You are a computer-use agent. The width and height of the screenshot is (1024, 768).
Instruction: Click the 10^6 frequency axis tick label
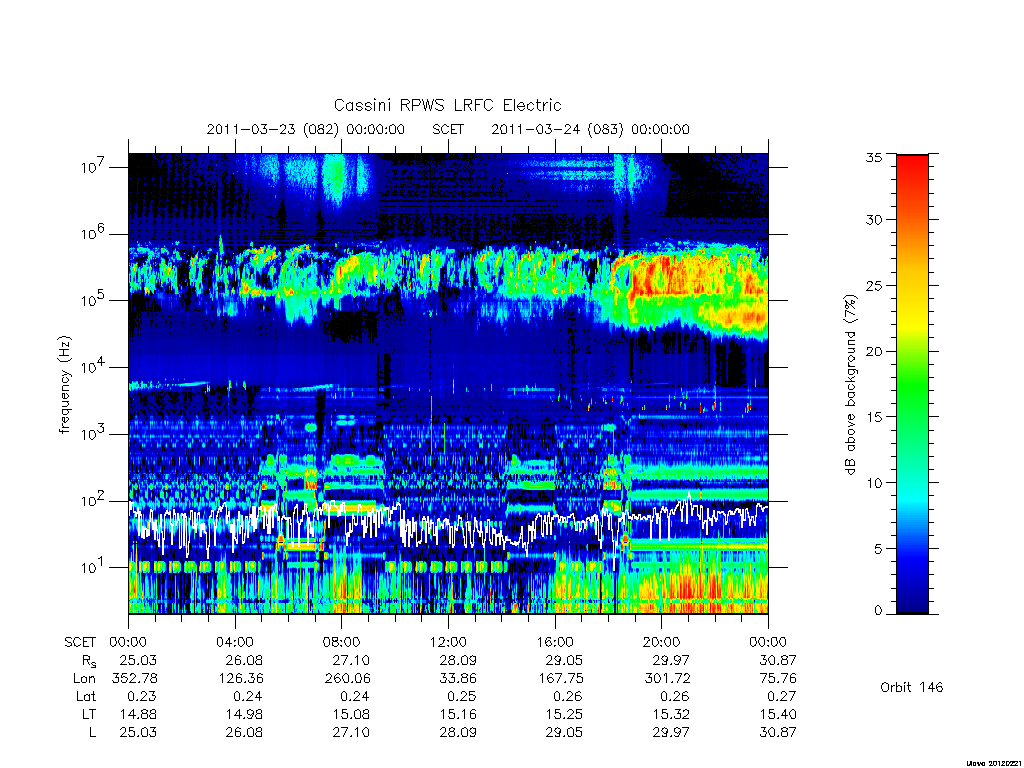pyautogui.click(x=94, y=233)
